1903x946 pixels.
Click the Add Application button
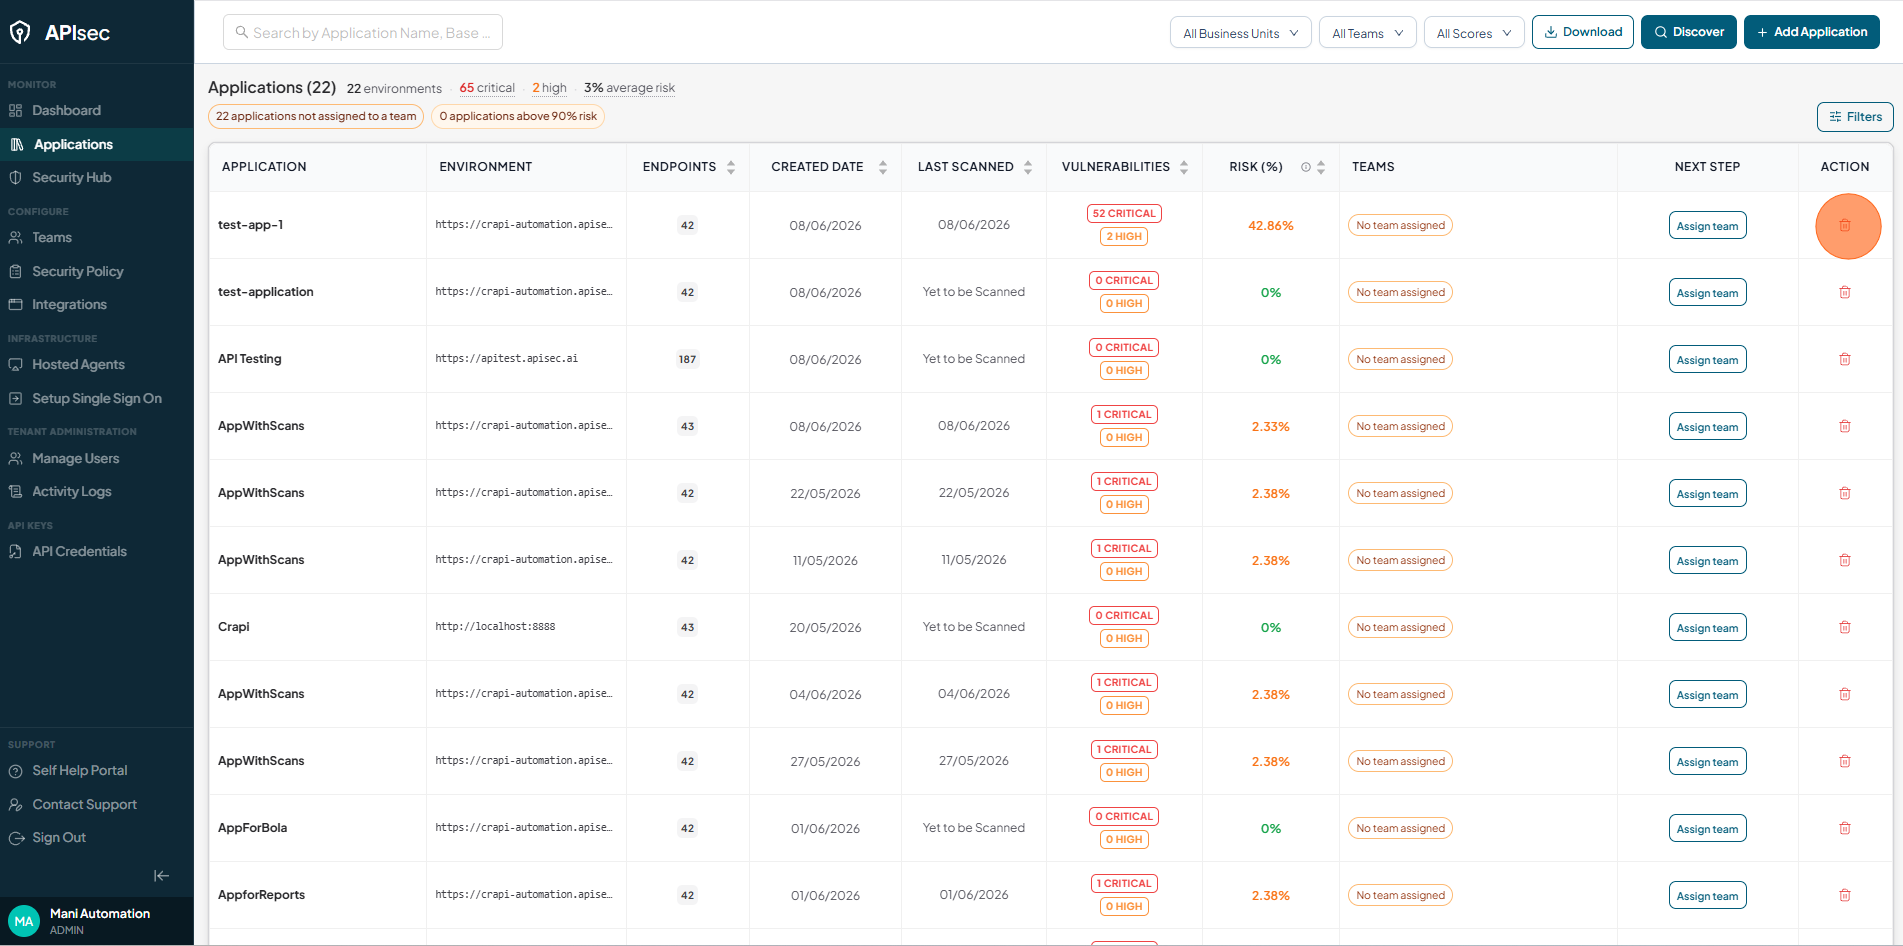(x=1812, y=32)
